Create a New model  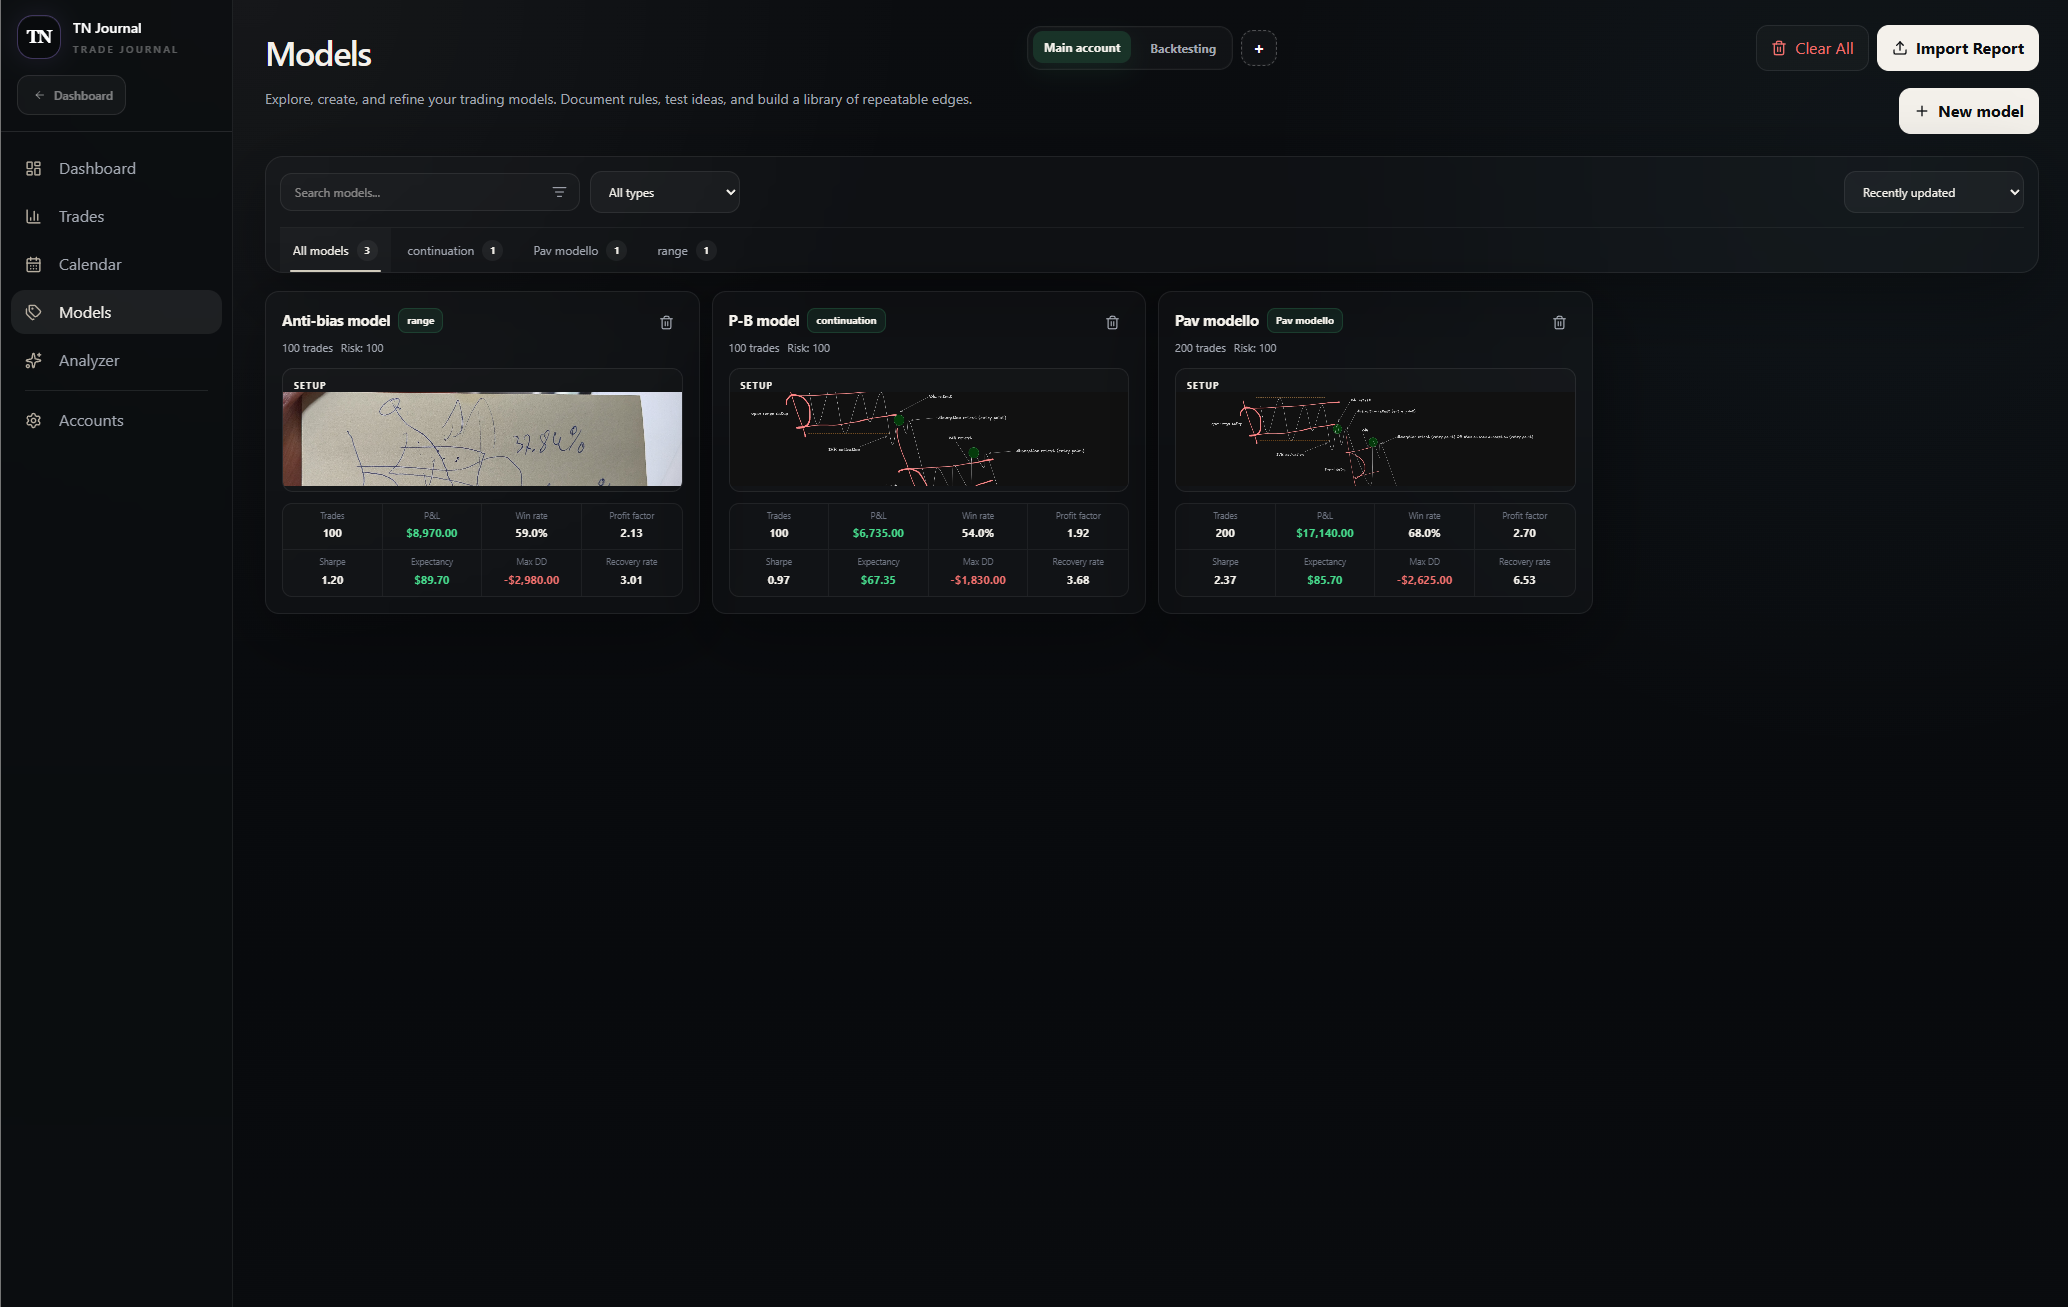[1968, 111]
